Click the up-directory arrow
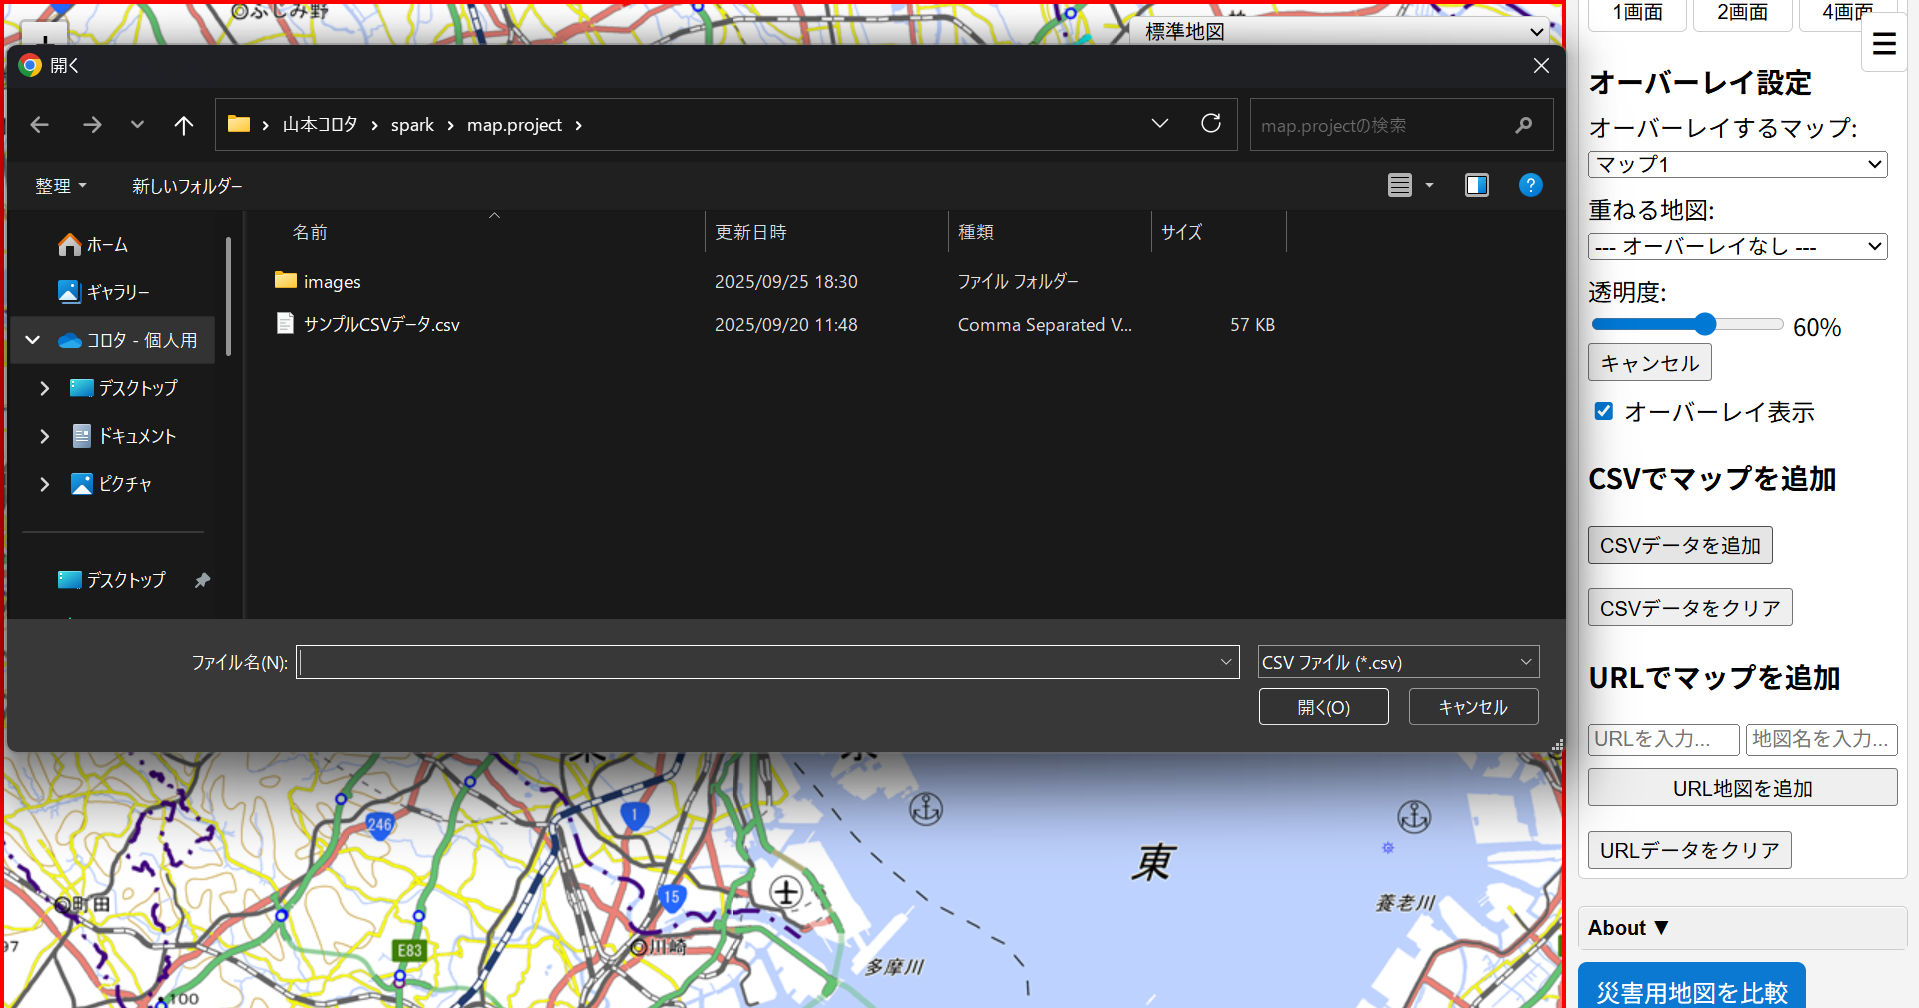 coord(183,125)
